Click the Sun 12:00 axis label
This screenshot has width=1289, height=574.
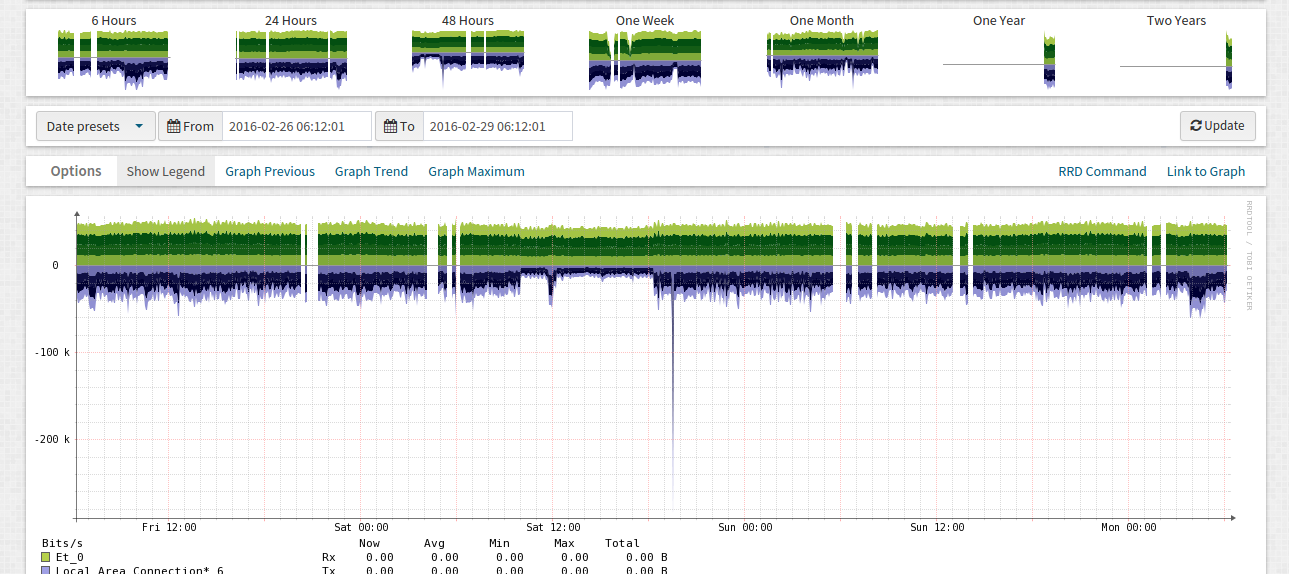tap(937, 527)
